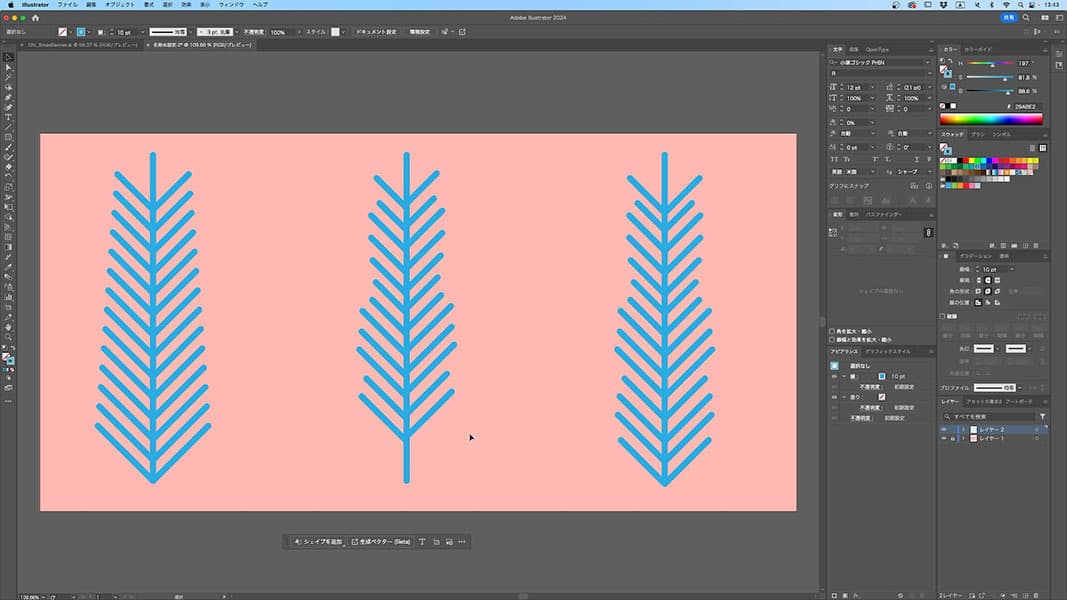Open the font family dropdown
The image size is (1067, 600).
pyautogui.click(x=926, y=63)
